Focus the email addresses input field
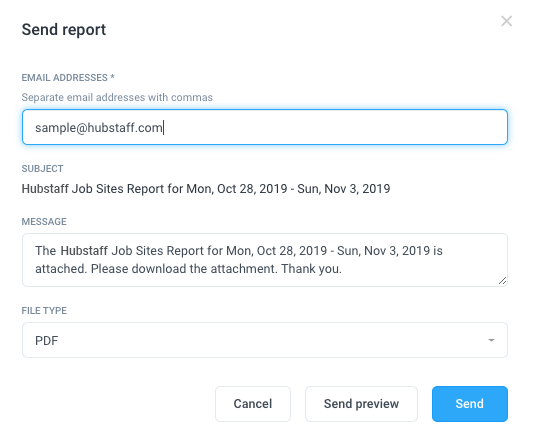 (265, 127)
